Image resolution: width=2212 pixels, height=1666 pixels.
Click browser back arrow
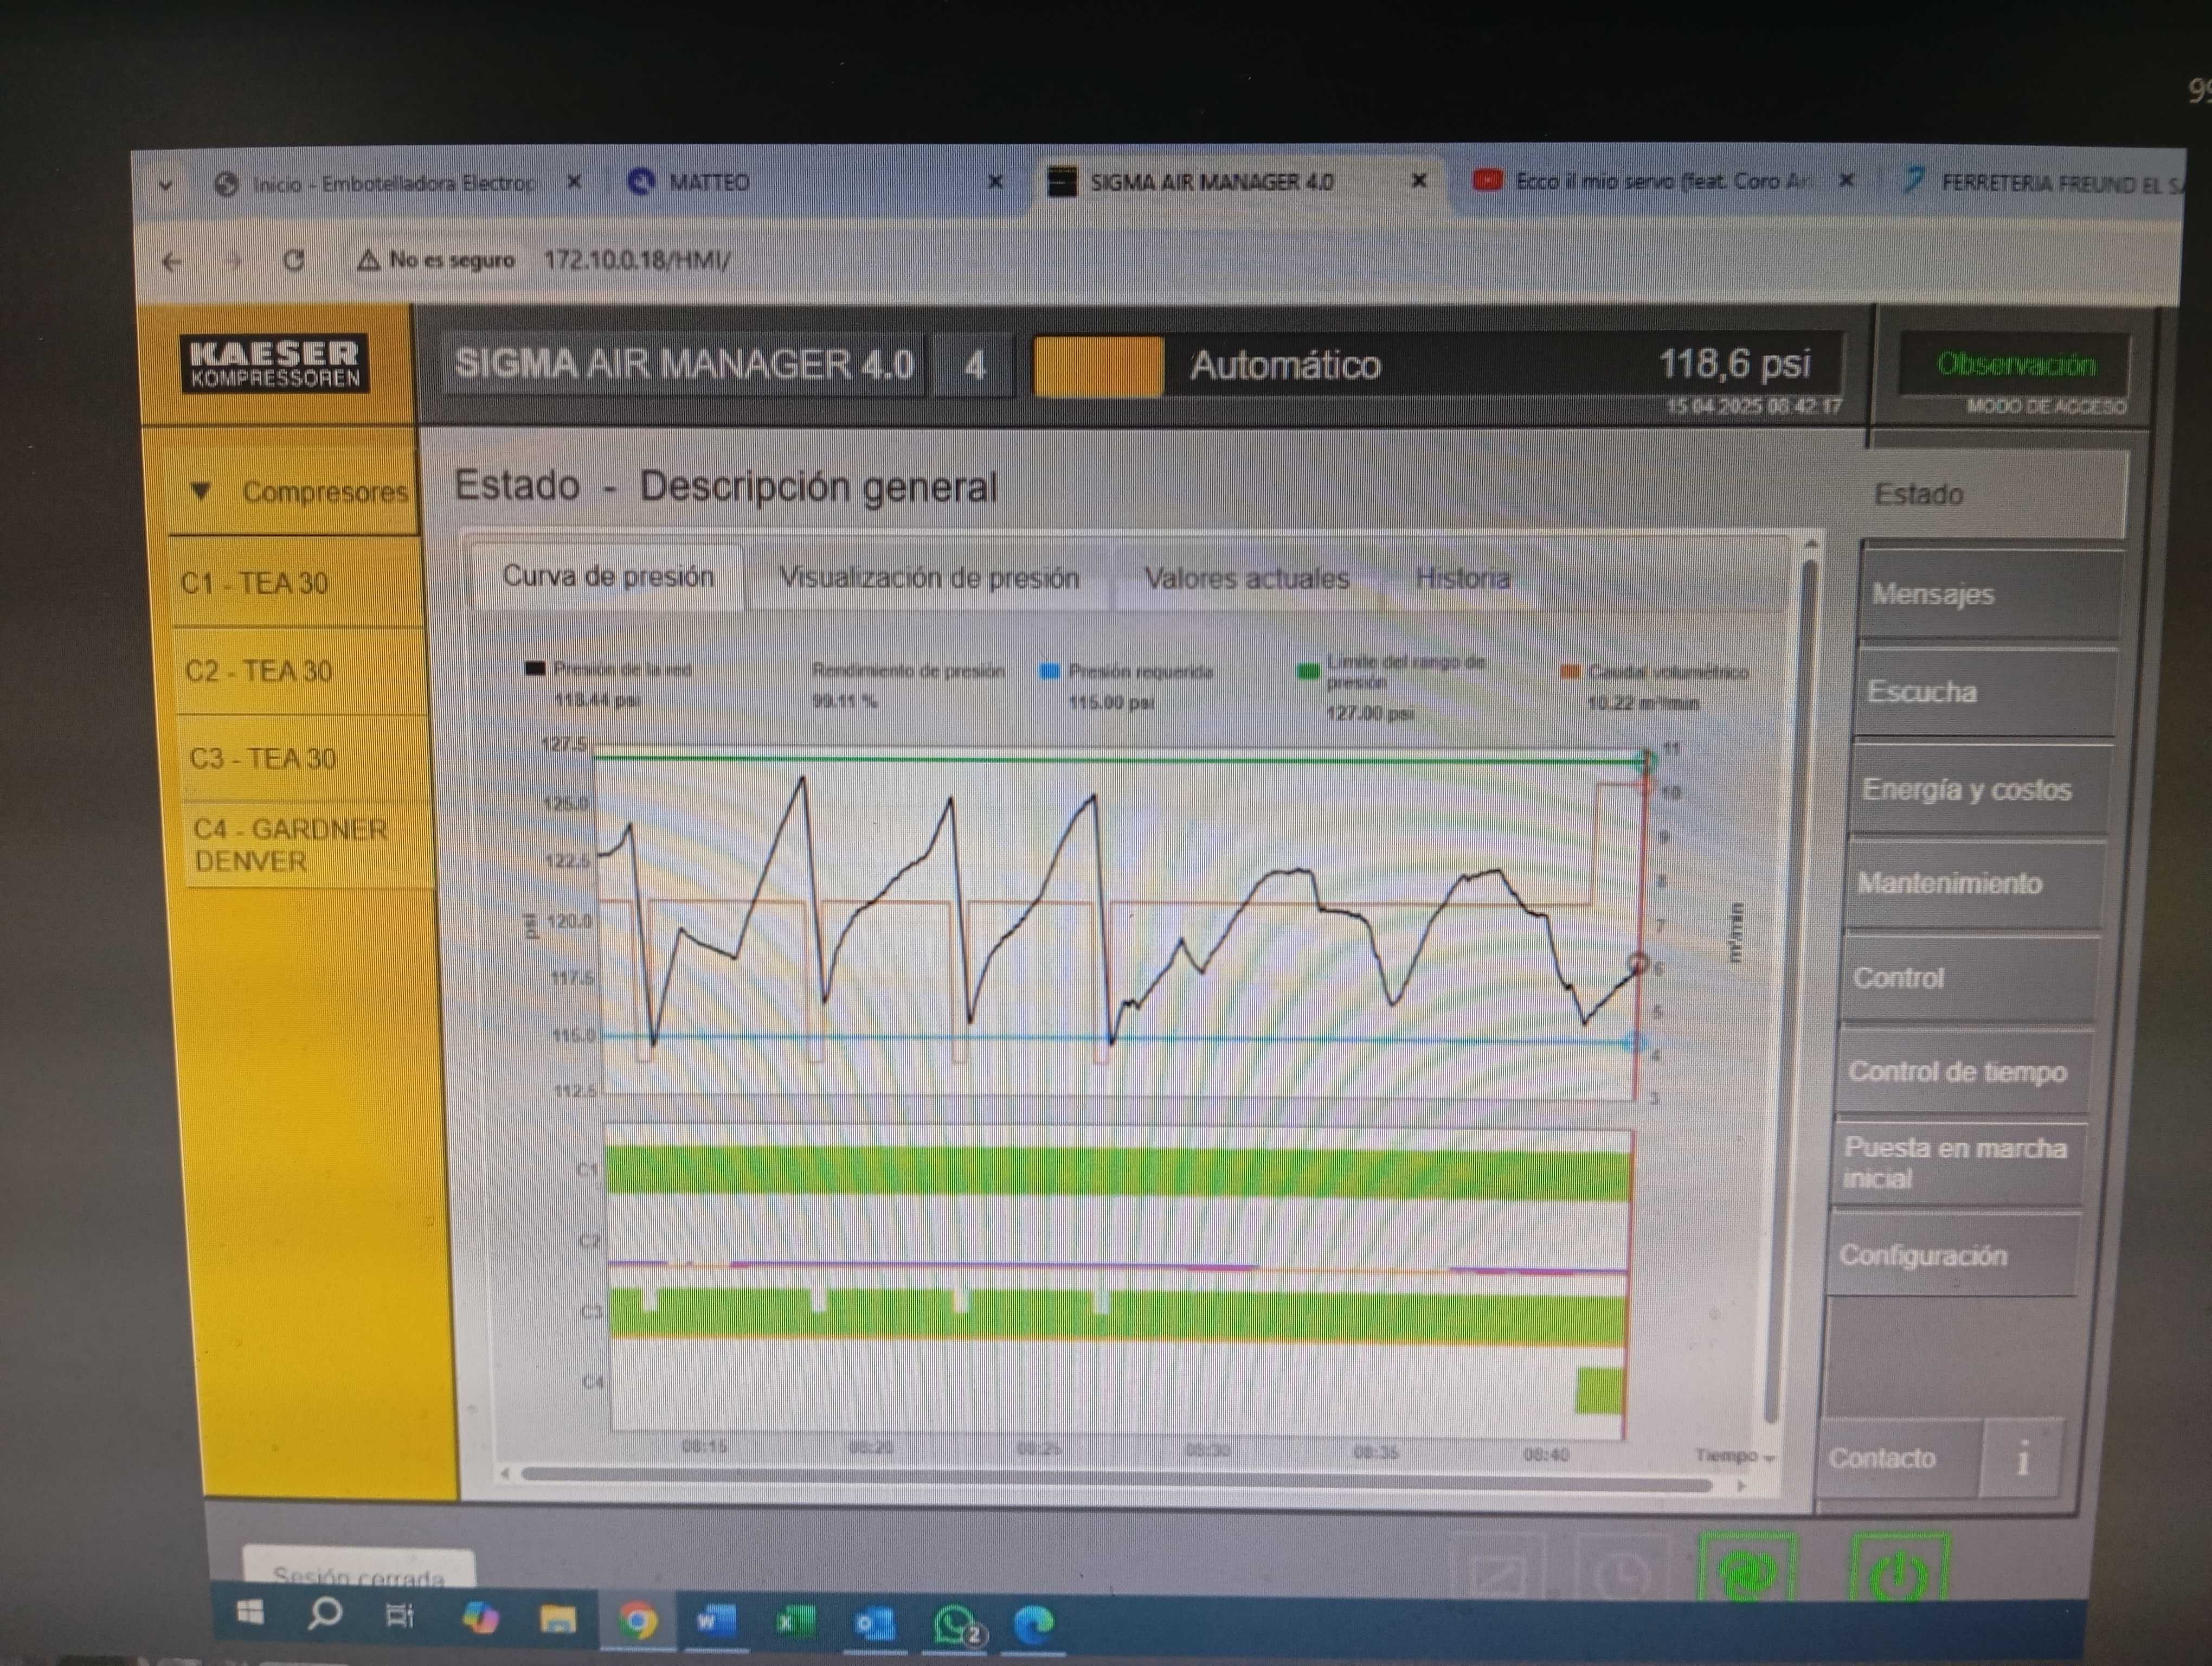tap(172, 262)
